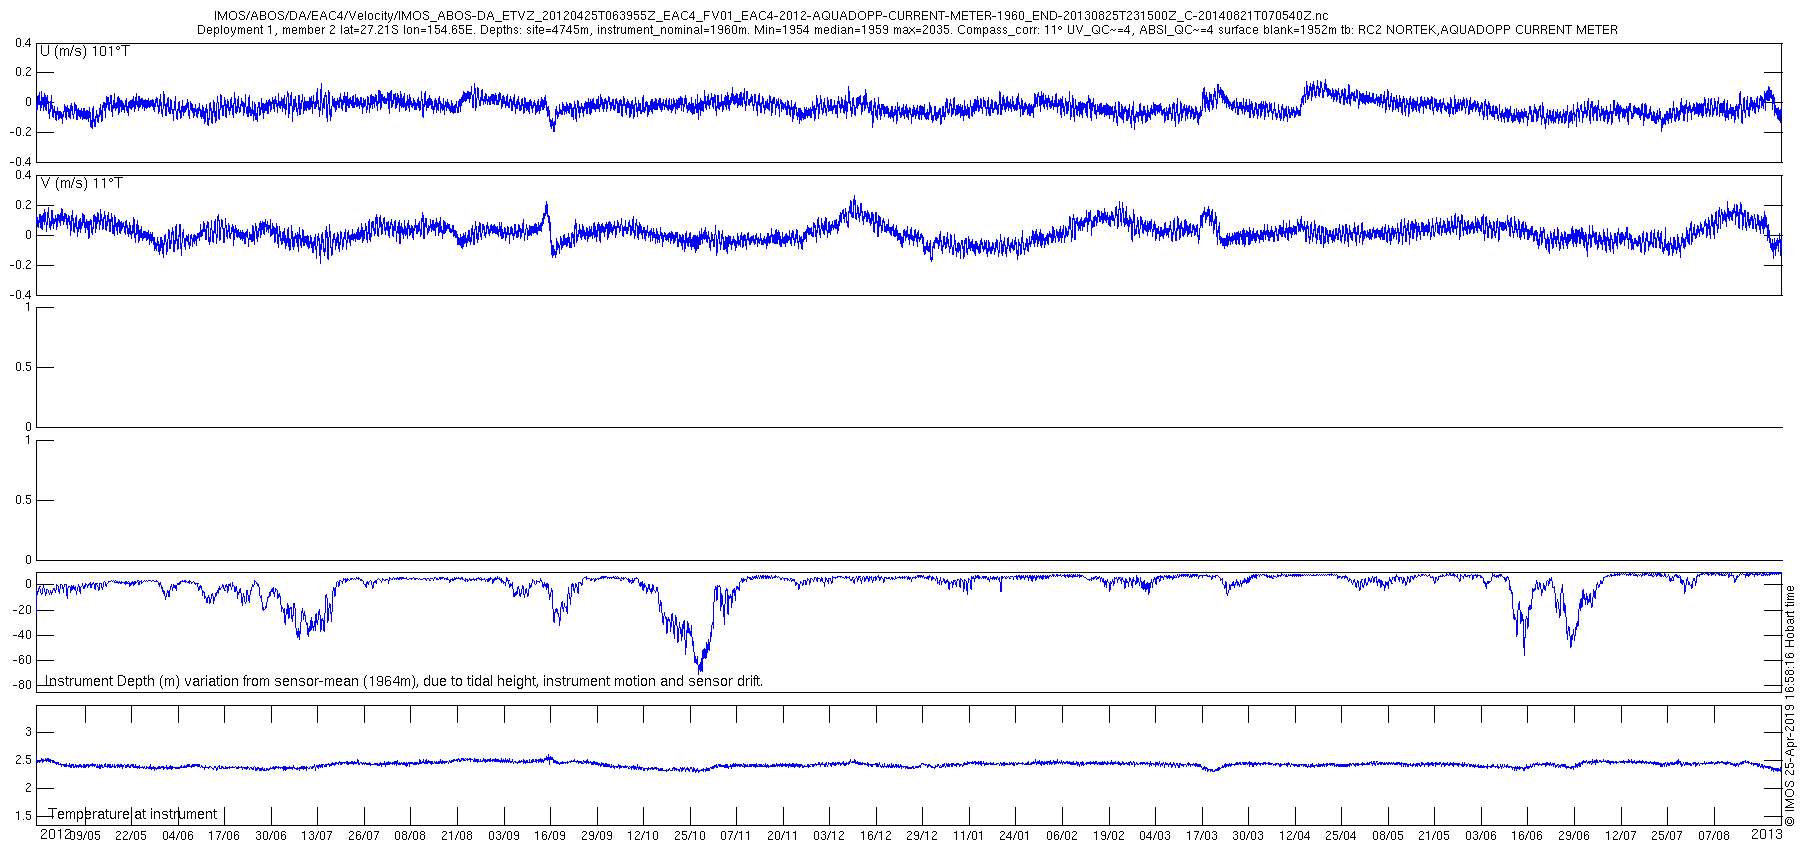Click the '13/07' date tick label

317,836
